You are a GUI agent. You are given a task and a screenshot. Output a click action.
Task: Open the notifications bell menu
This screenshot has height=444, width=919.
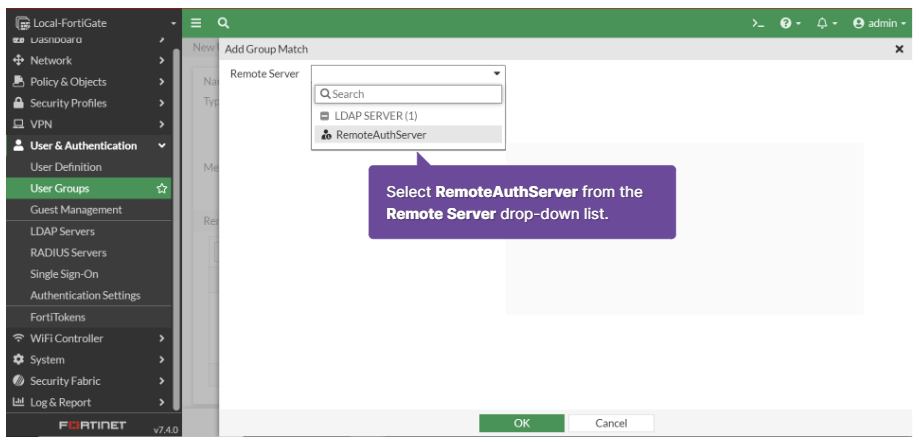click(826, 23)
